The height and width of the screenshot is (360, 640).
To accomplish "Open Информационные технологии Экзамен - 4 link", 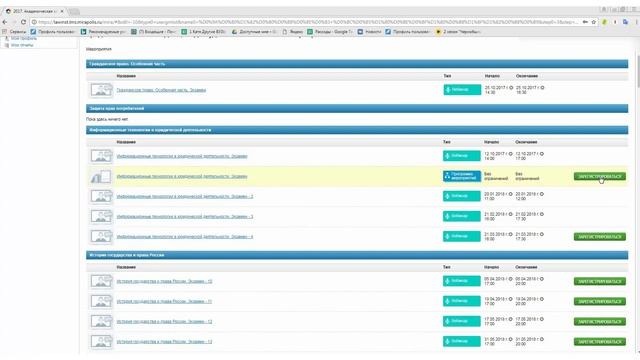I will click(x=185, y=237).
